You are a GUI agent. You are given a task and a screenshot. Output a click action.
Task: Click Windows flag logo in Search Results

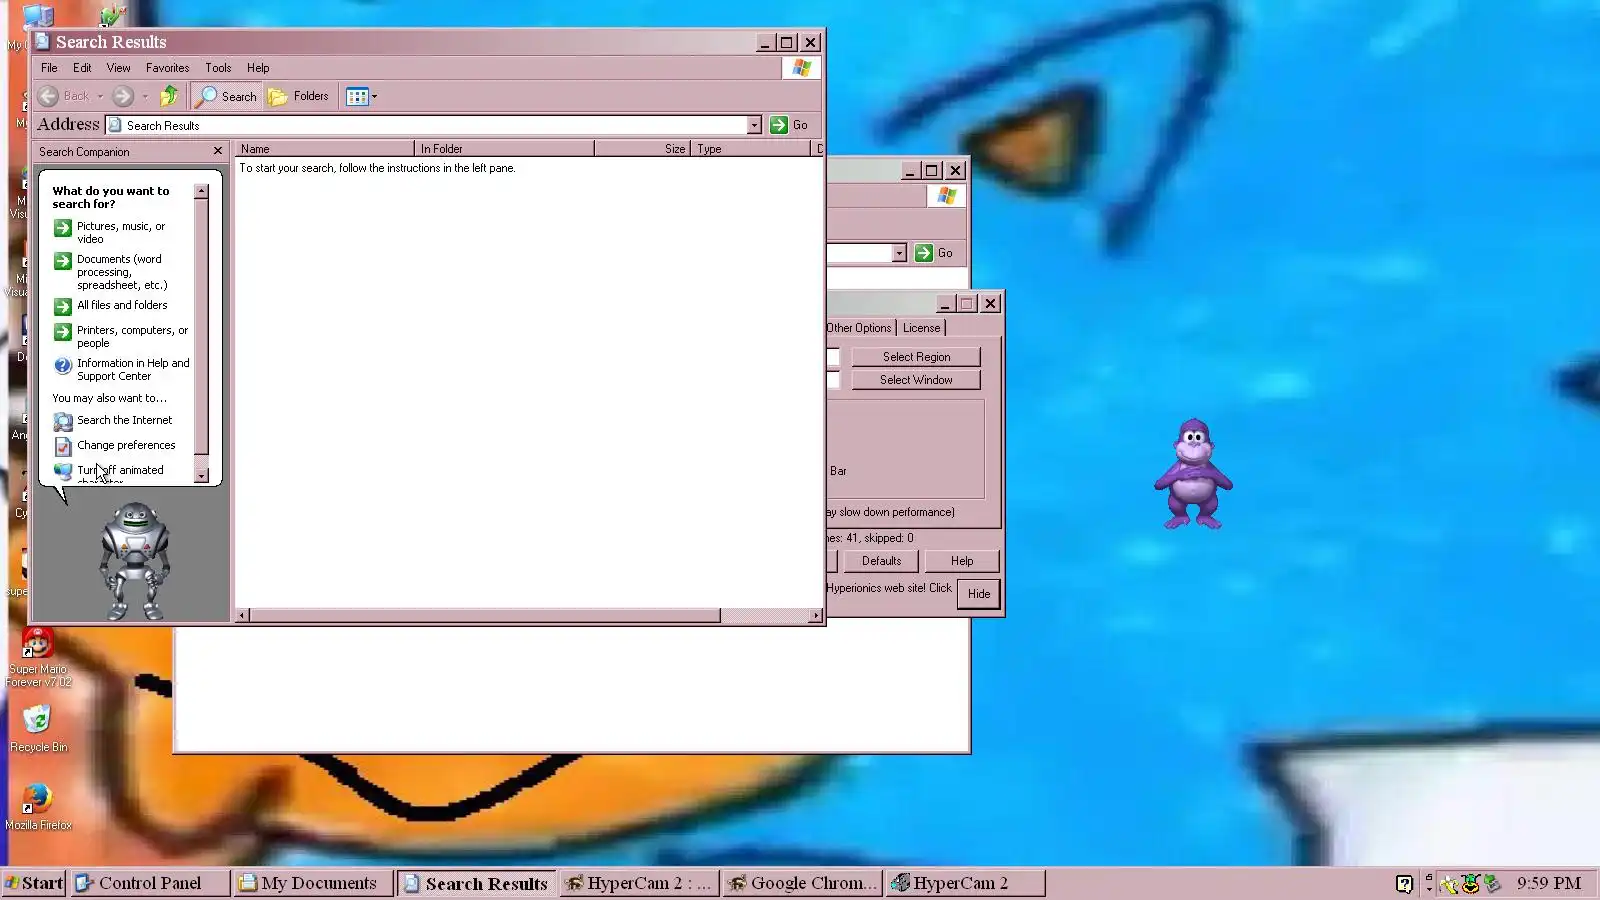[x=802, y=68]
